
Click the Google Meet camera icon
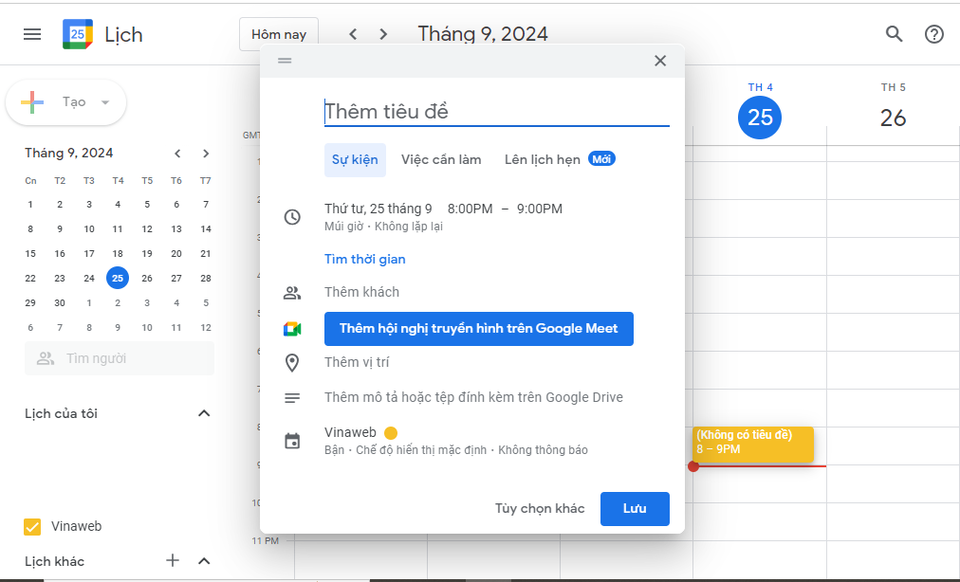tap(292, 329)
